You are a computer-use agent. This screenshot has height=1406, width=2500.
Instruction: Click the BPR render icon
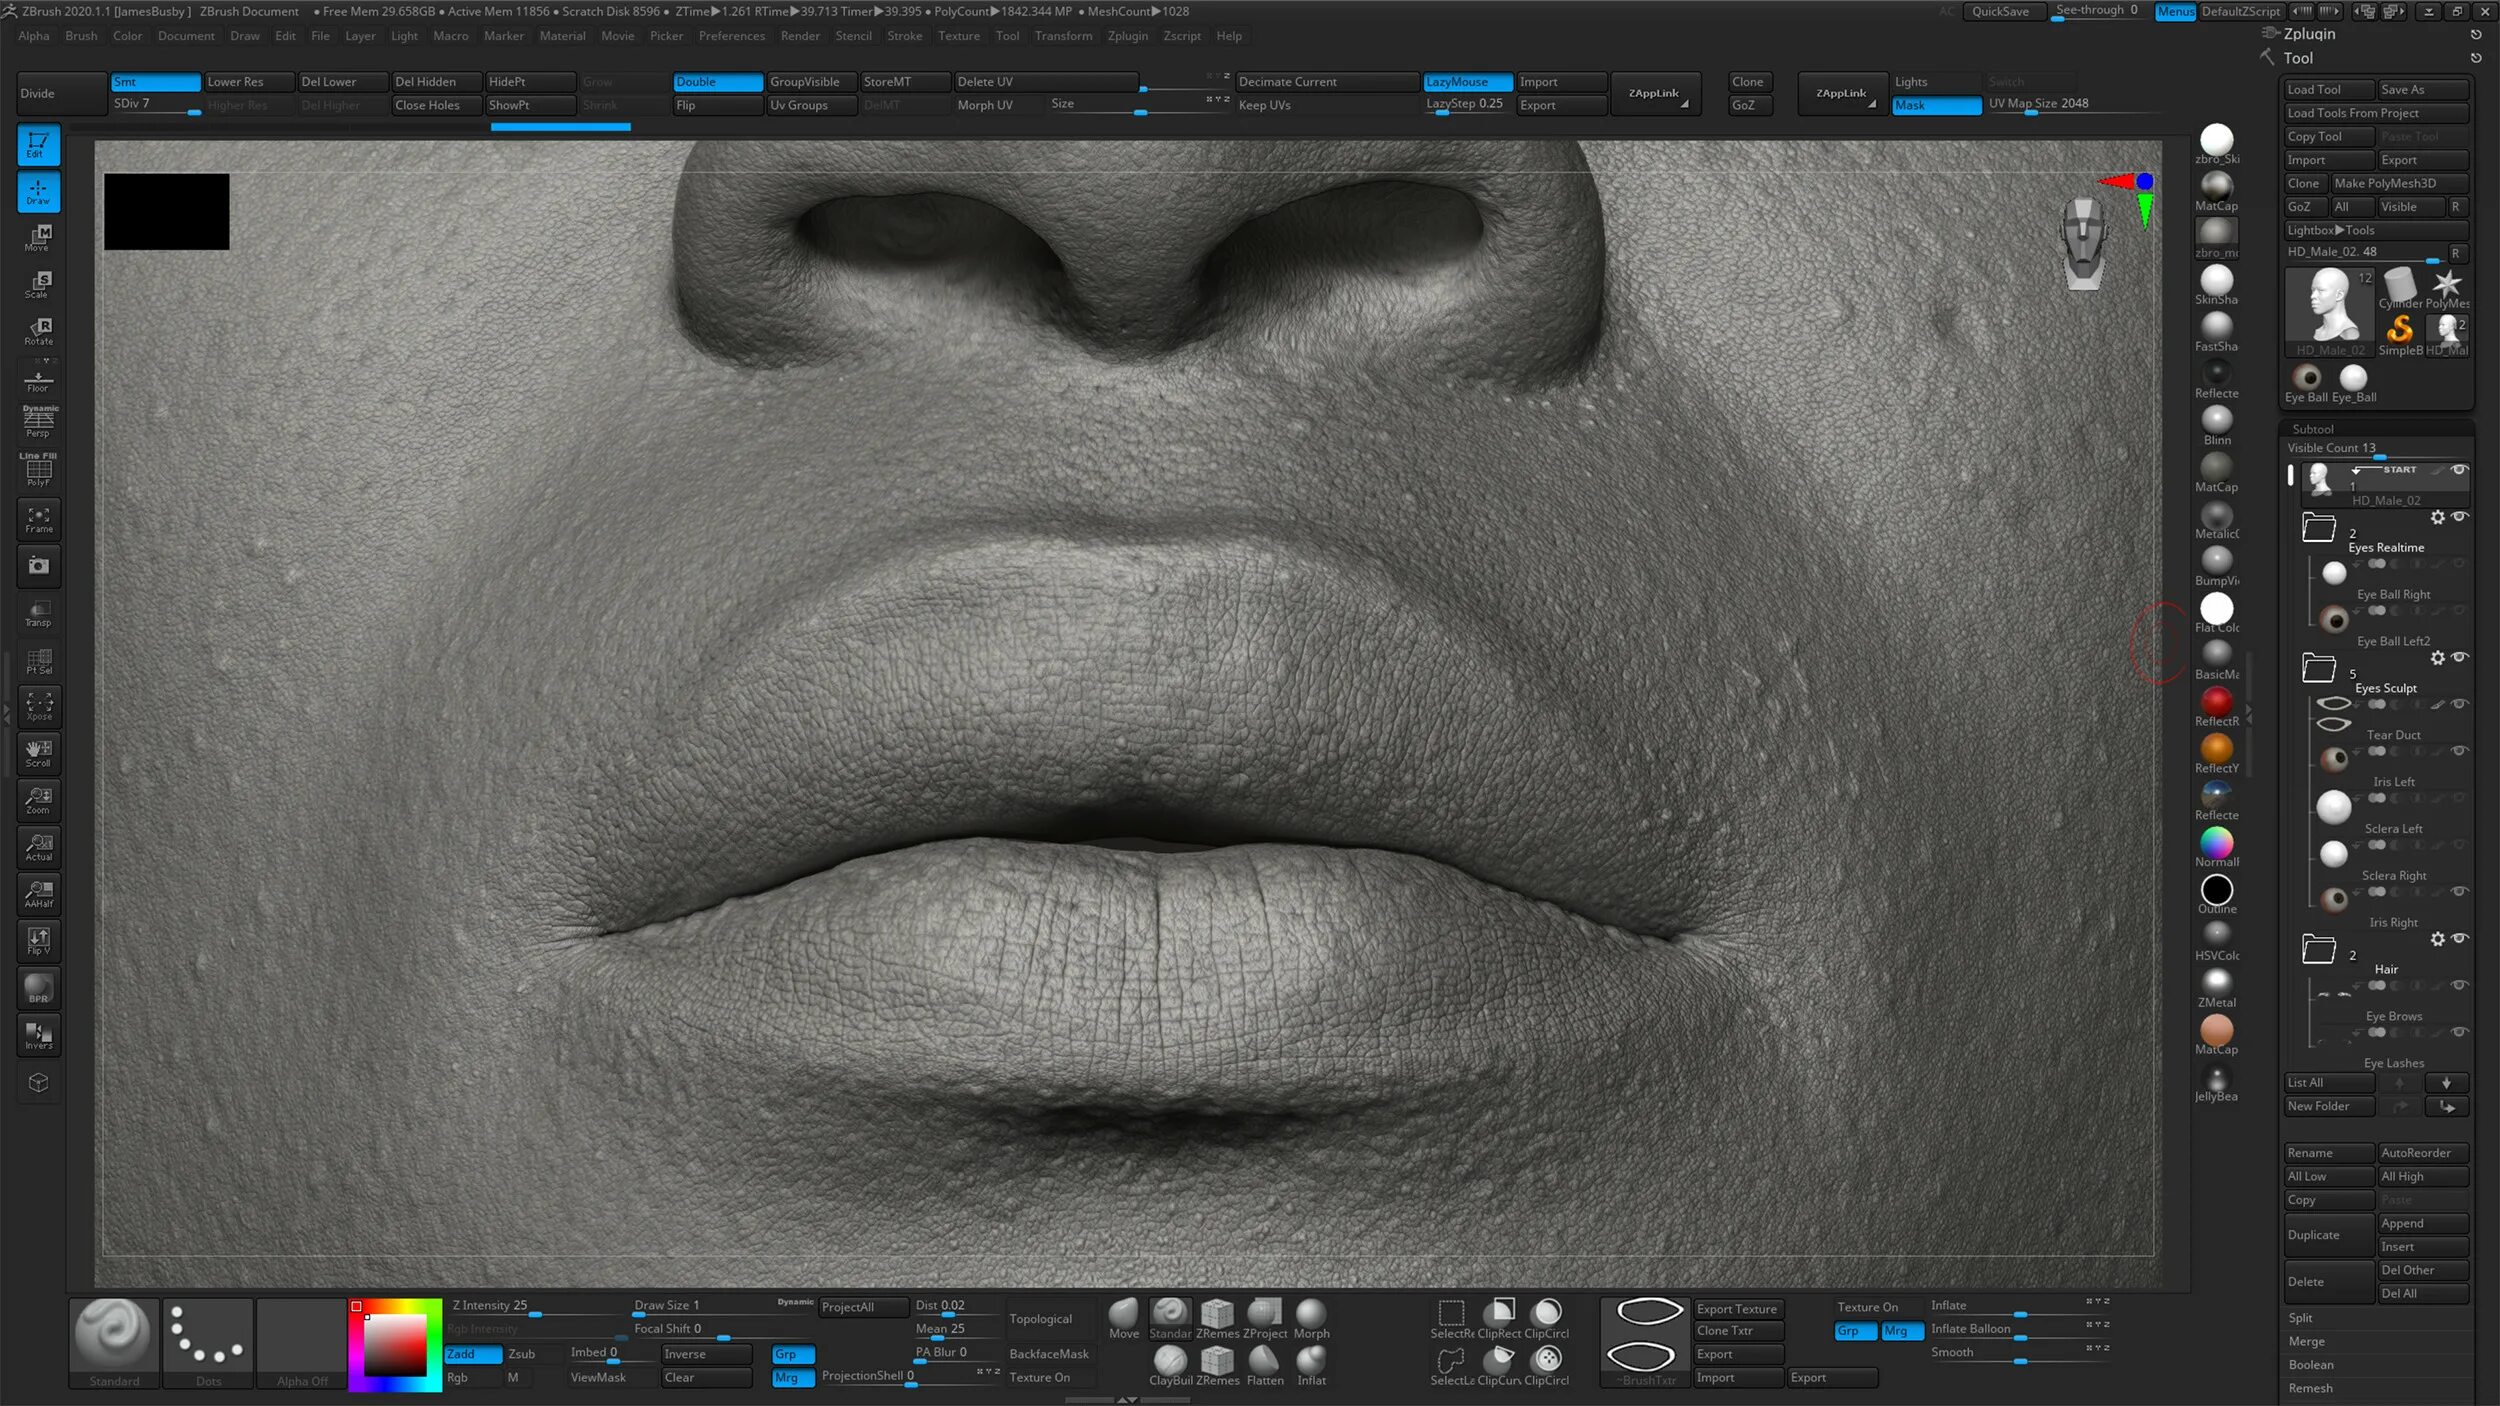pos(38,988)
